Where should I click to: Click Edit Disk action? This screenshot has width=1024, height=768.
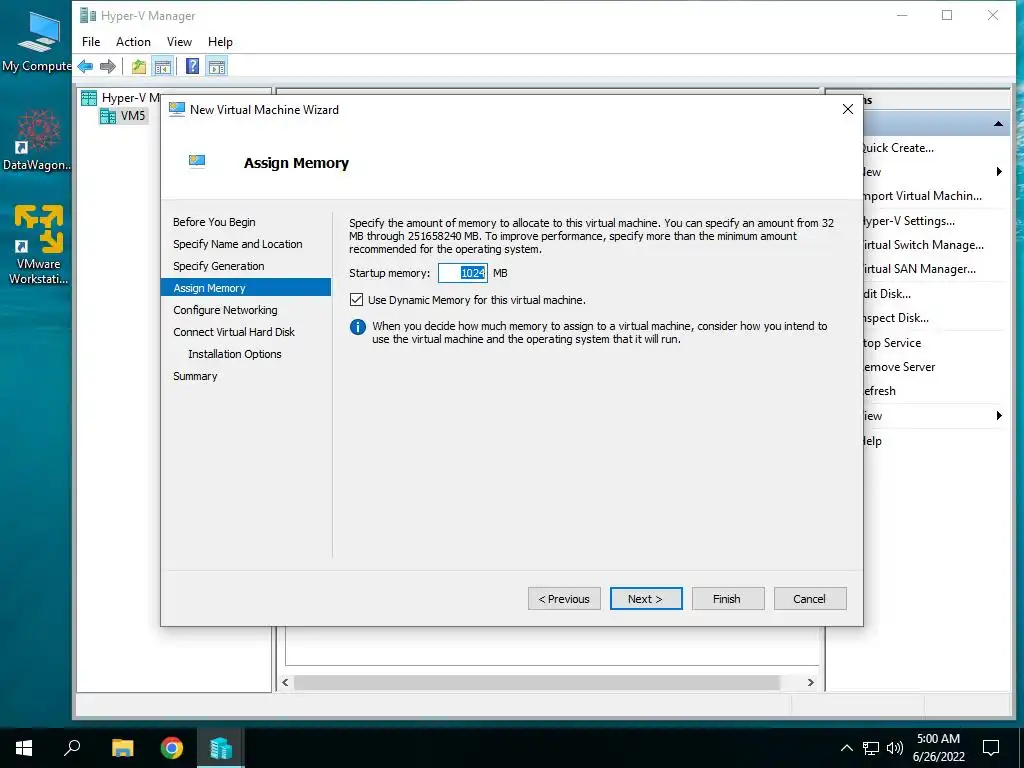click(x=887, y=294)
